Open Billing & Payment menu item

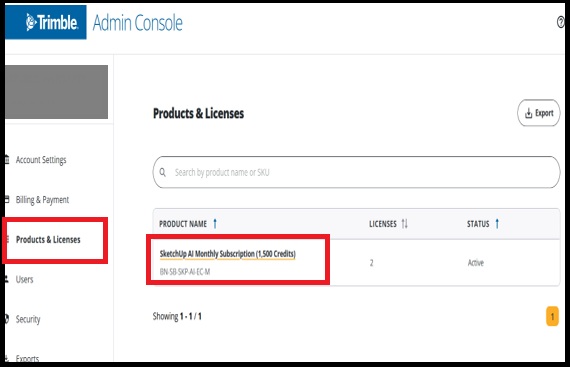pos(42,200)
